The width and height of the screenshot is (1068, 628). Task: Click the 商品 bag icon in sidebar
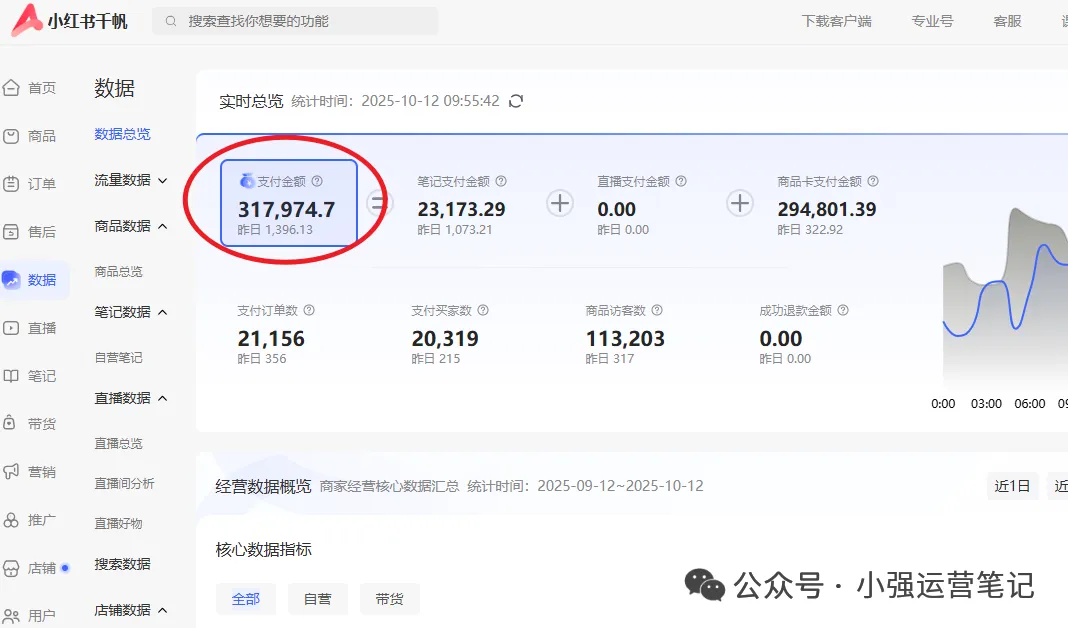[x=12, y=136]
